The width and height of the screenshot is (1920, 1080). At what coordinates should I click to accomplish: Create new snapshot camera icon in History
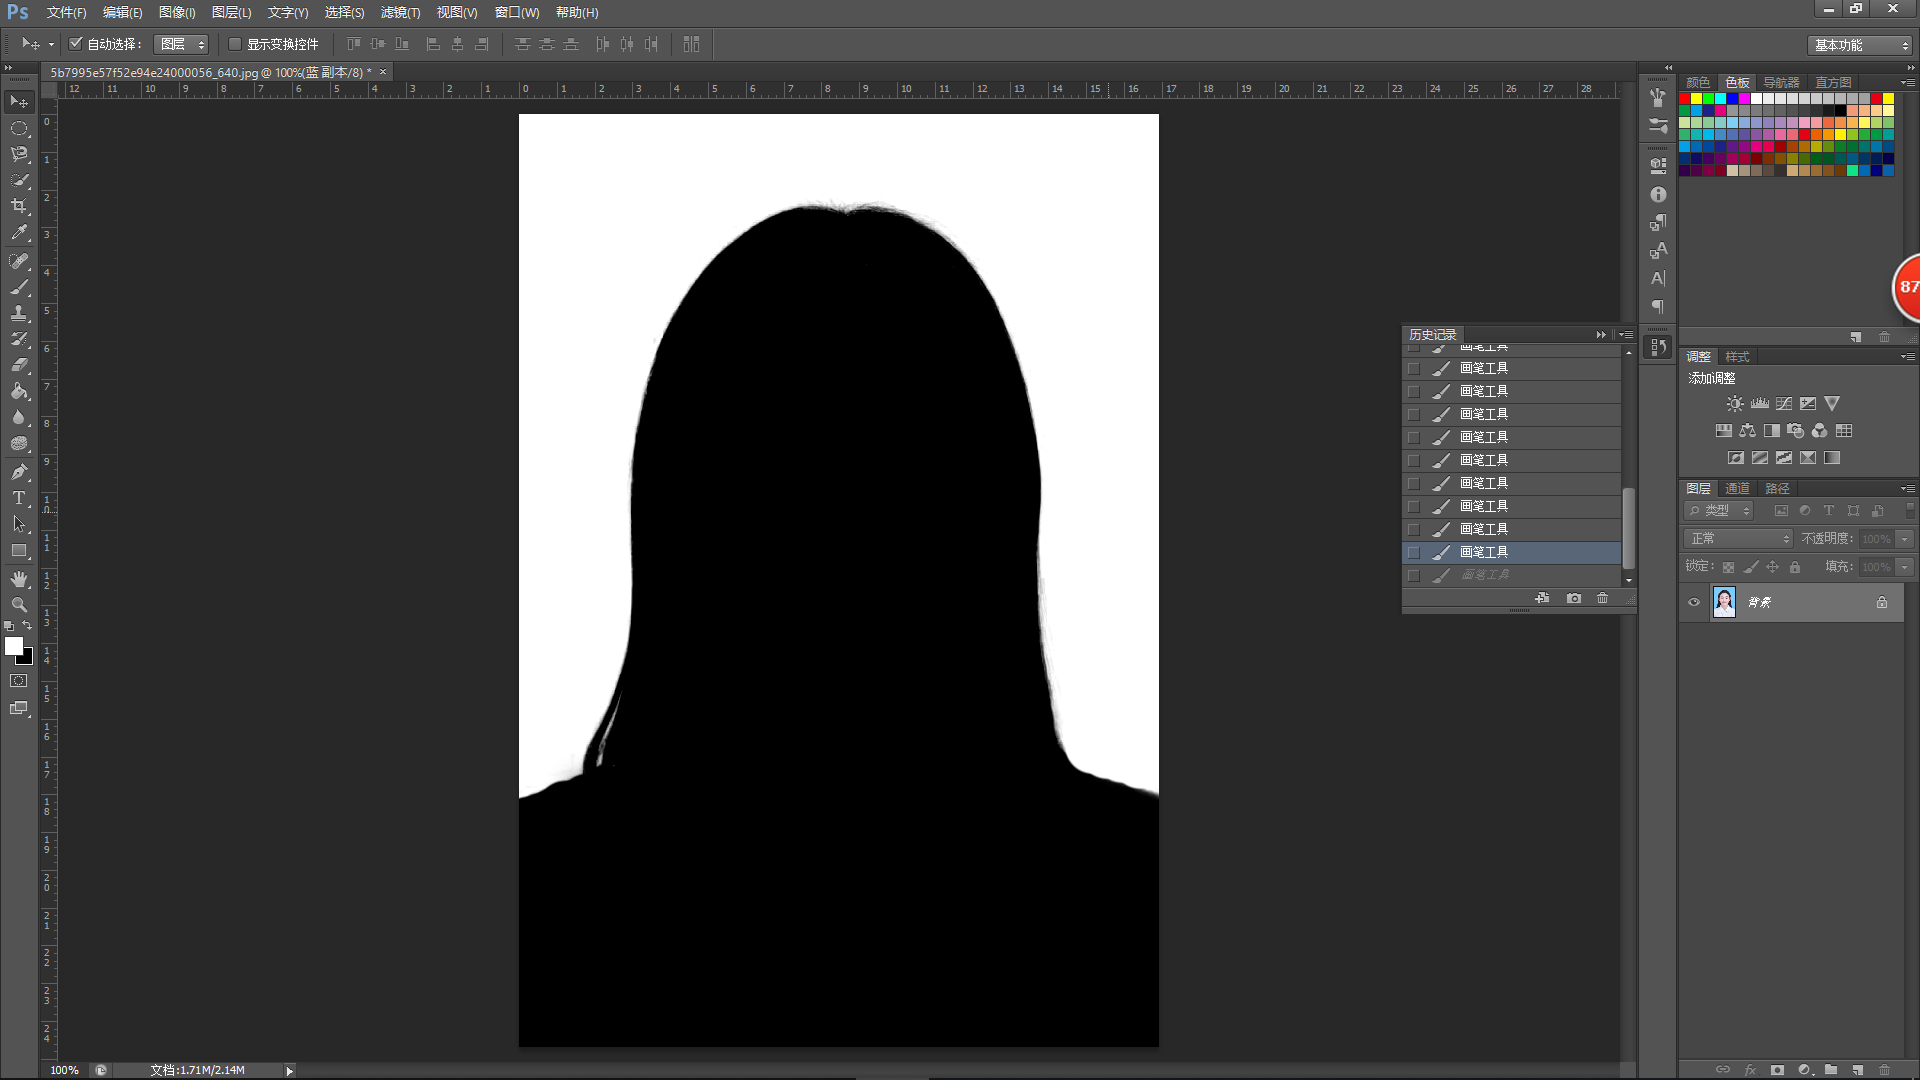(1574, 598)
